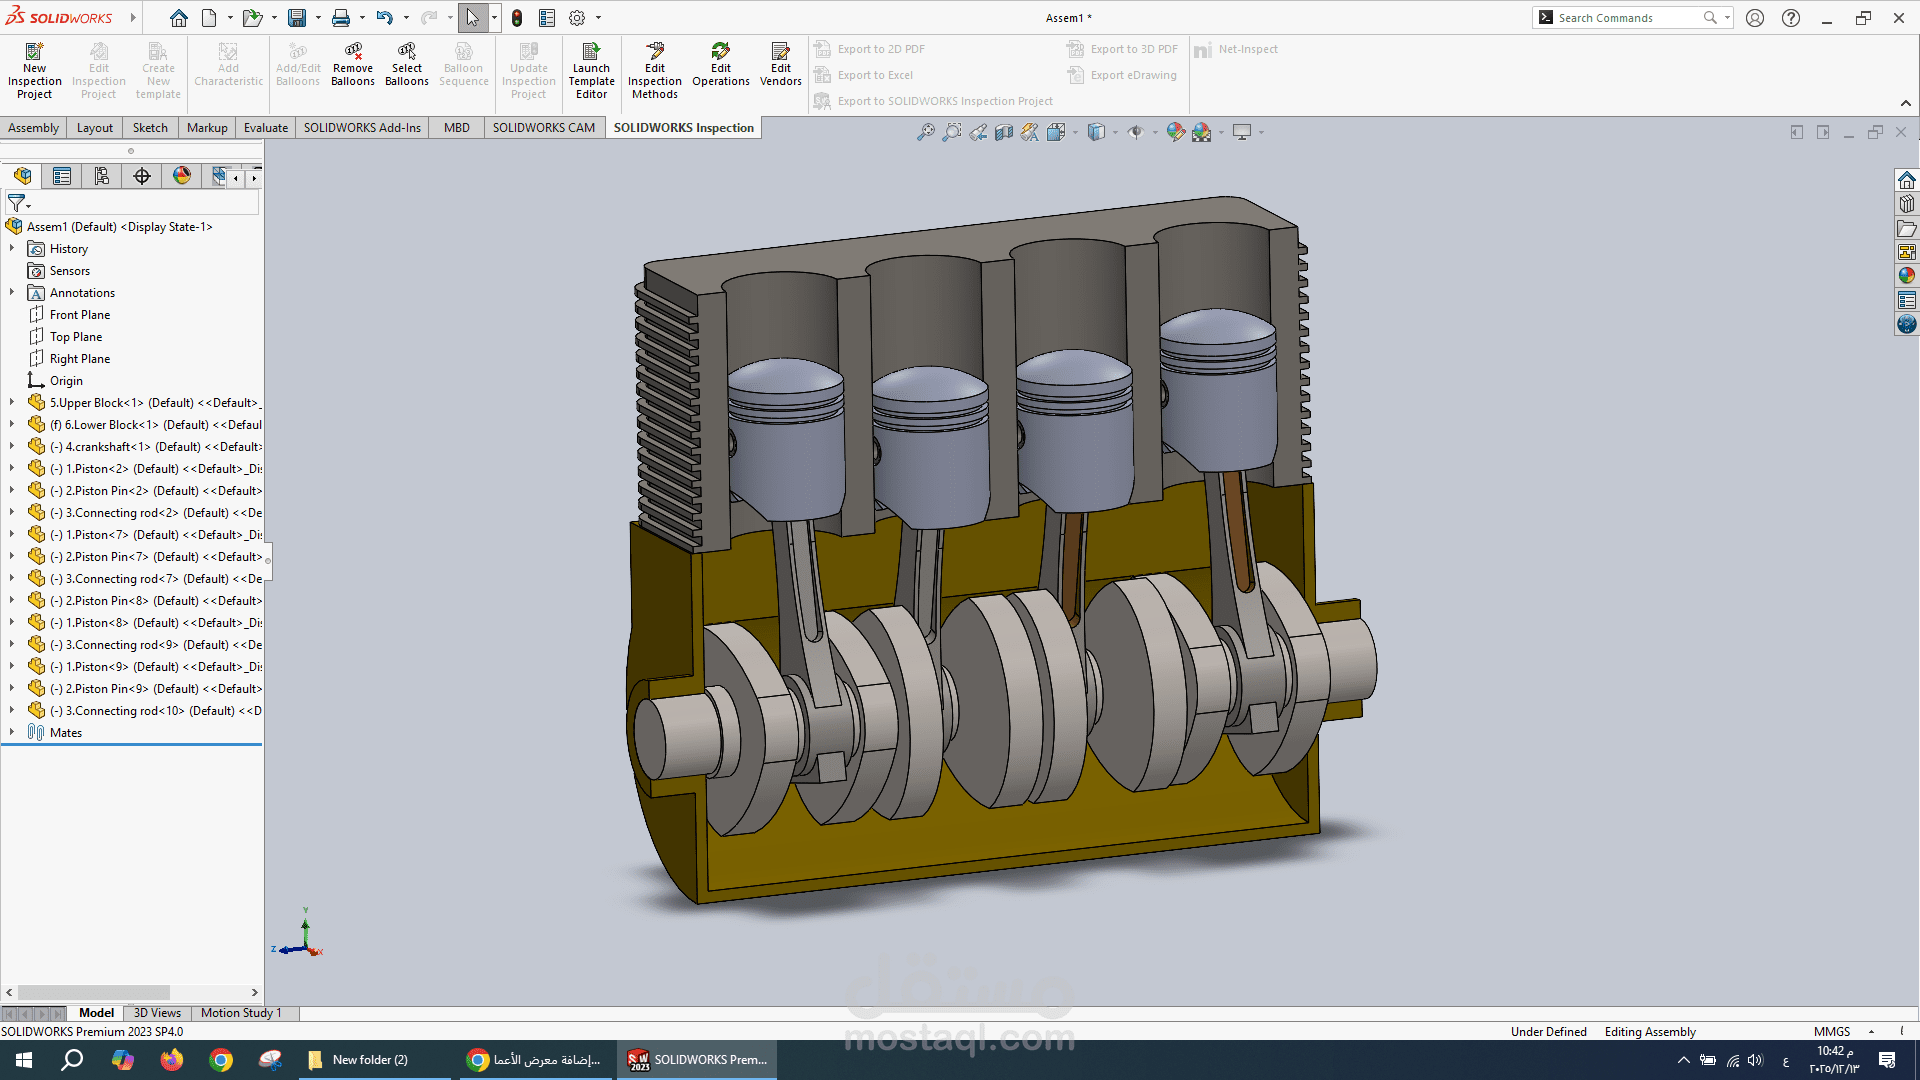Click the user account icon
The width and height of the screenshot is (1920, 1080).
1755,18
